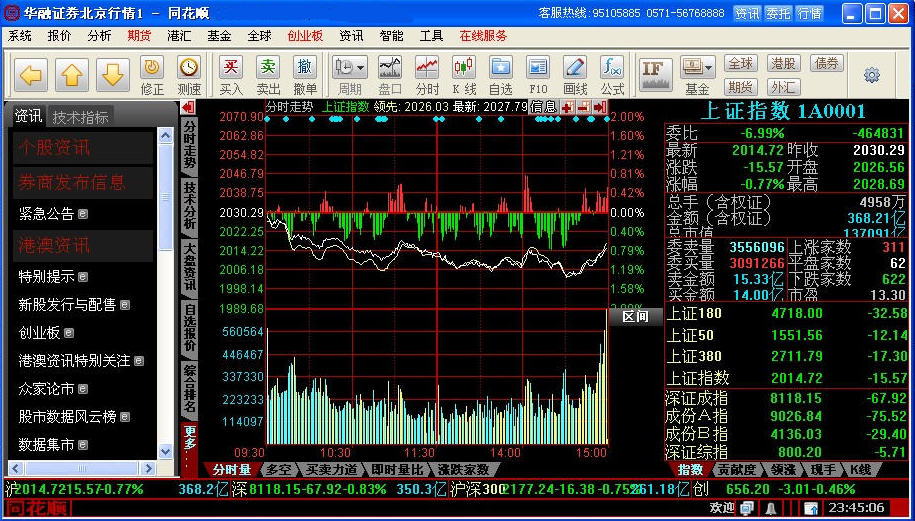Open the 报价 menu
The image size is (915, 521).
(59, 36)
